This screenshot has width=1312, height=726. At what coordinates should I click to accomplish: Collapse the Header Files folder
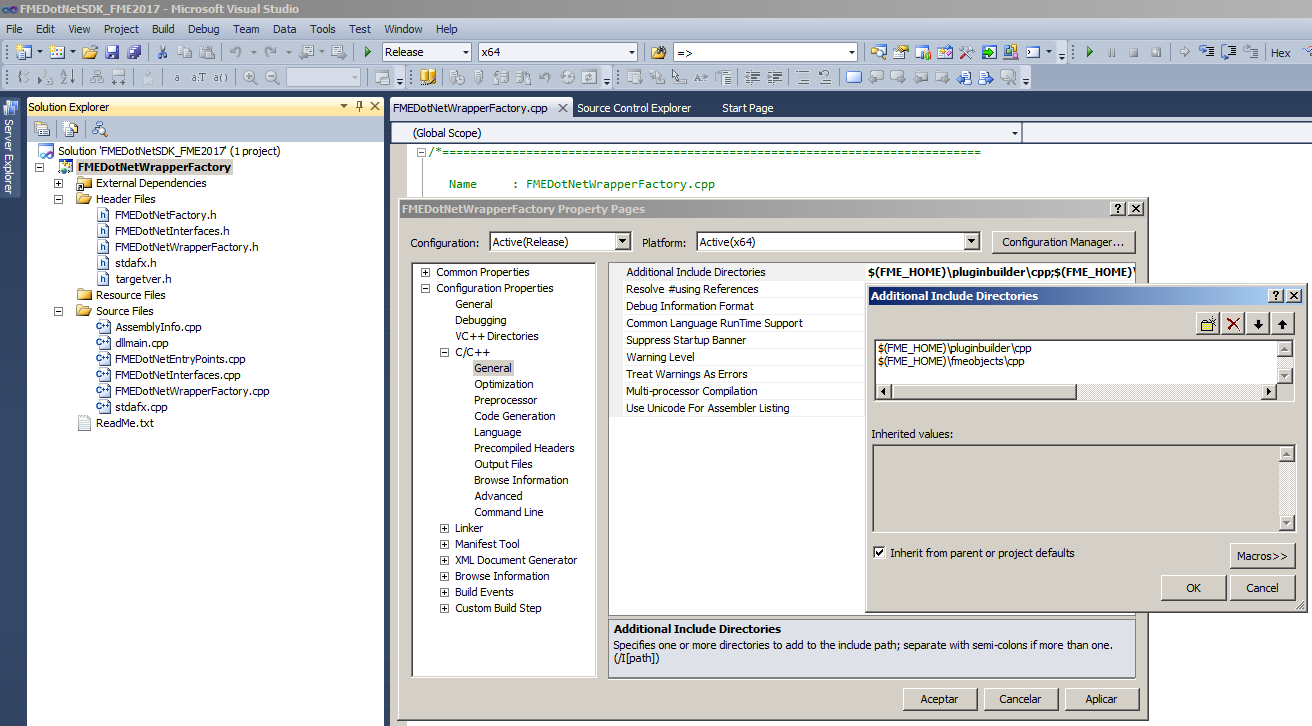(x=58, y=199)
